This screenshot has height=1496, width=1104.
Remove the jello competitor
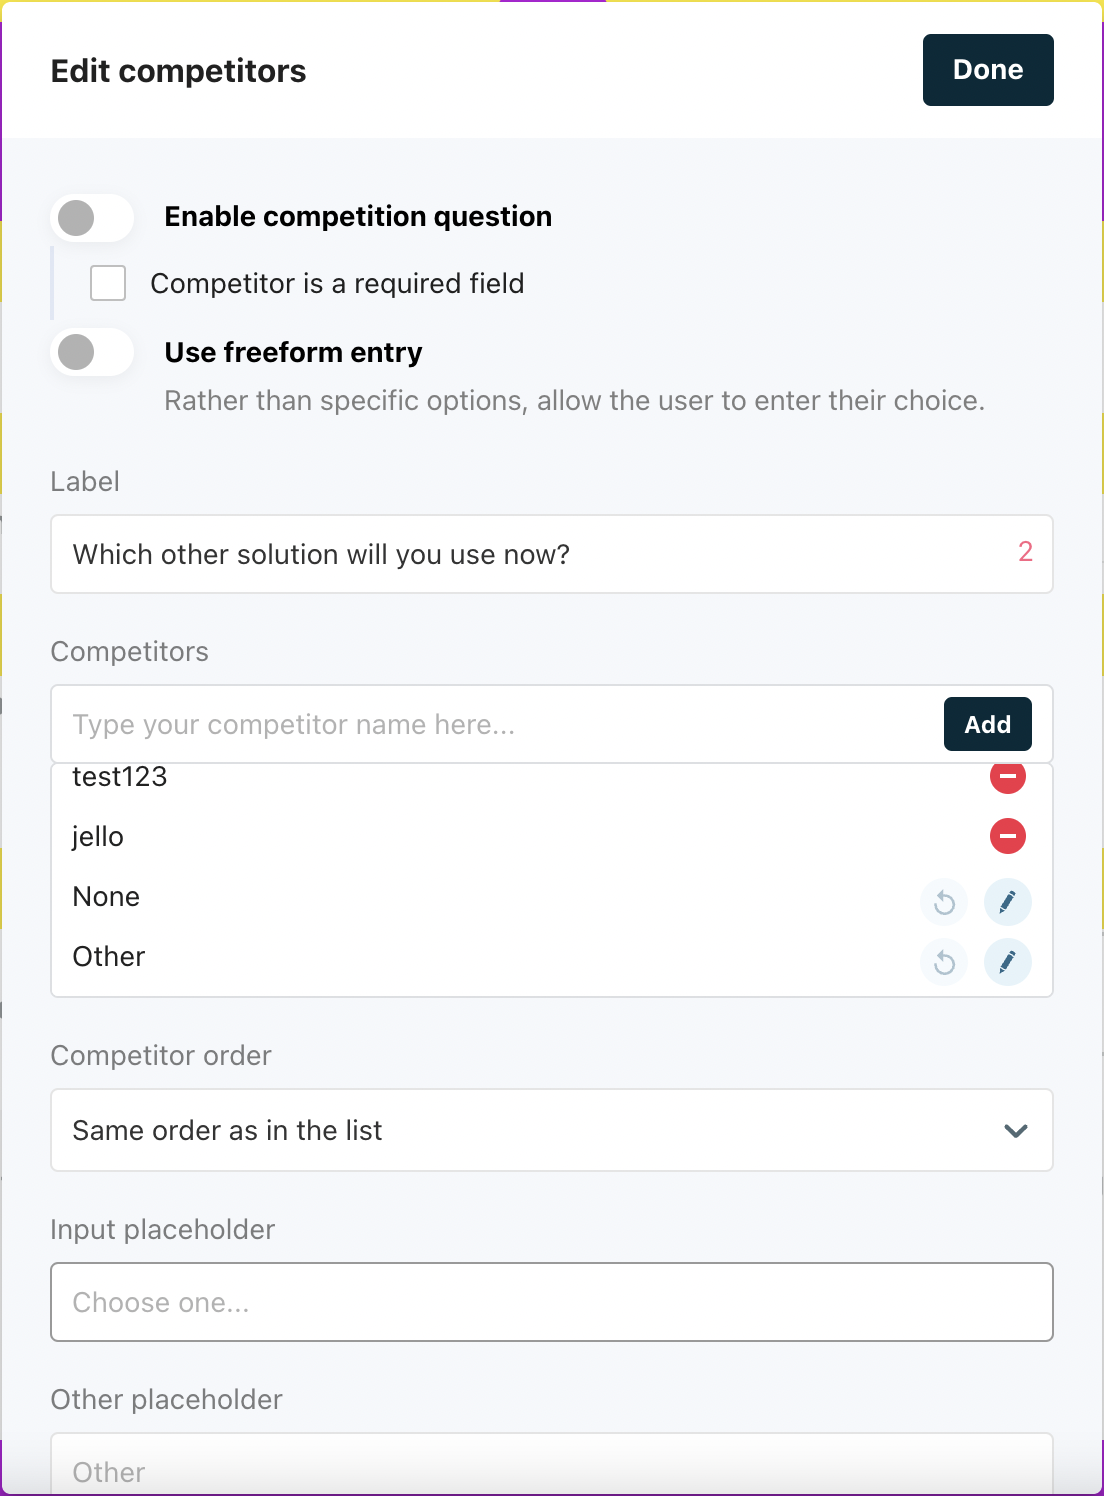1007,836
